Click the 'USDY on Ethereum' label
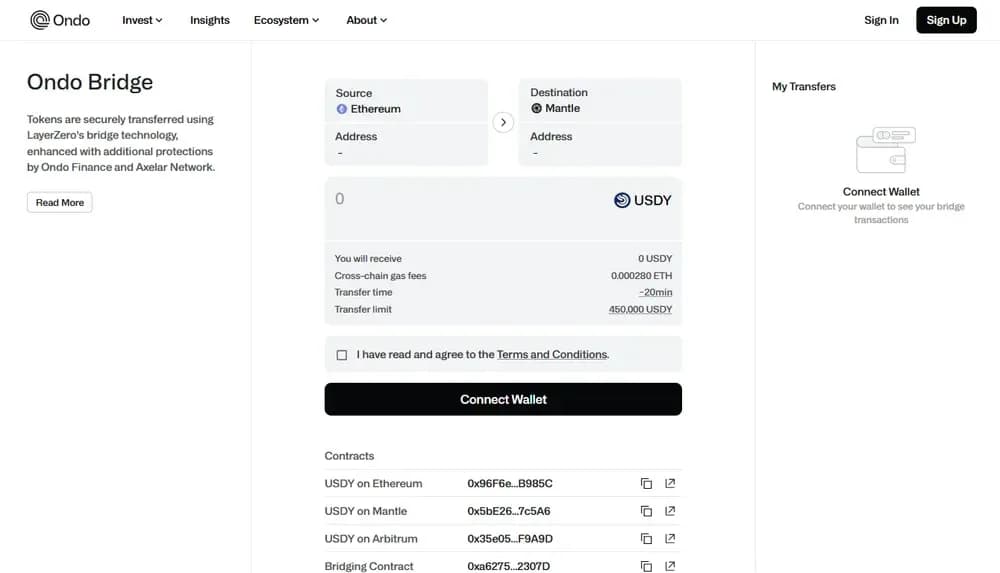This screenshot has height=573, width=1000. coord(373,484)
